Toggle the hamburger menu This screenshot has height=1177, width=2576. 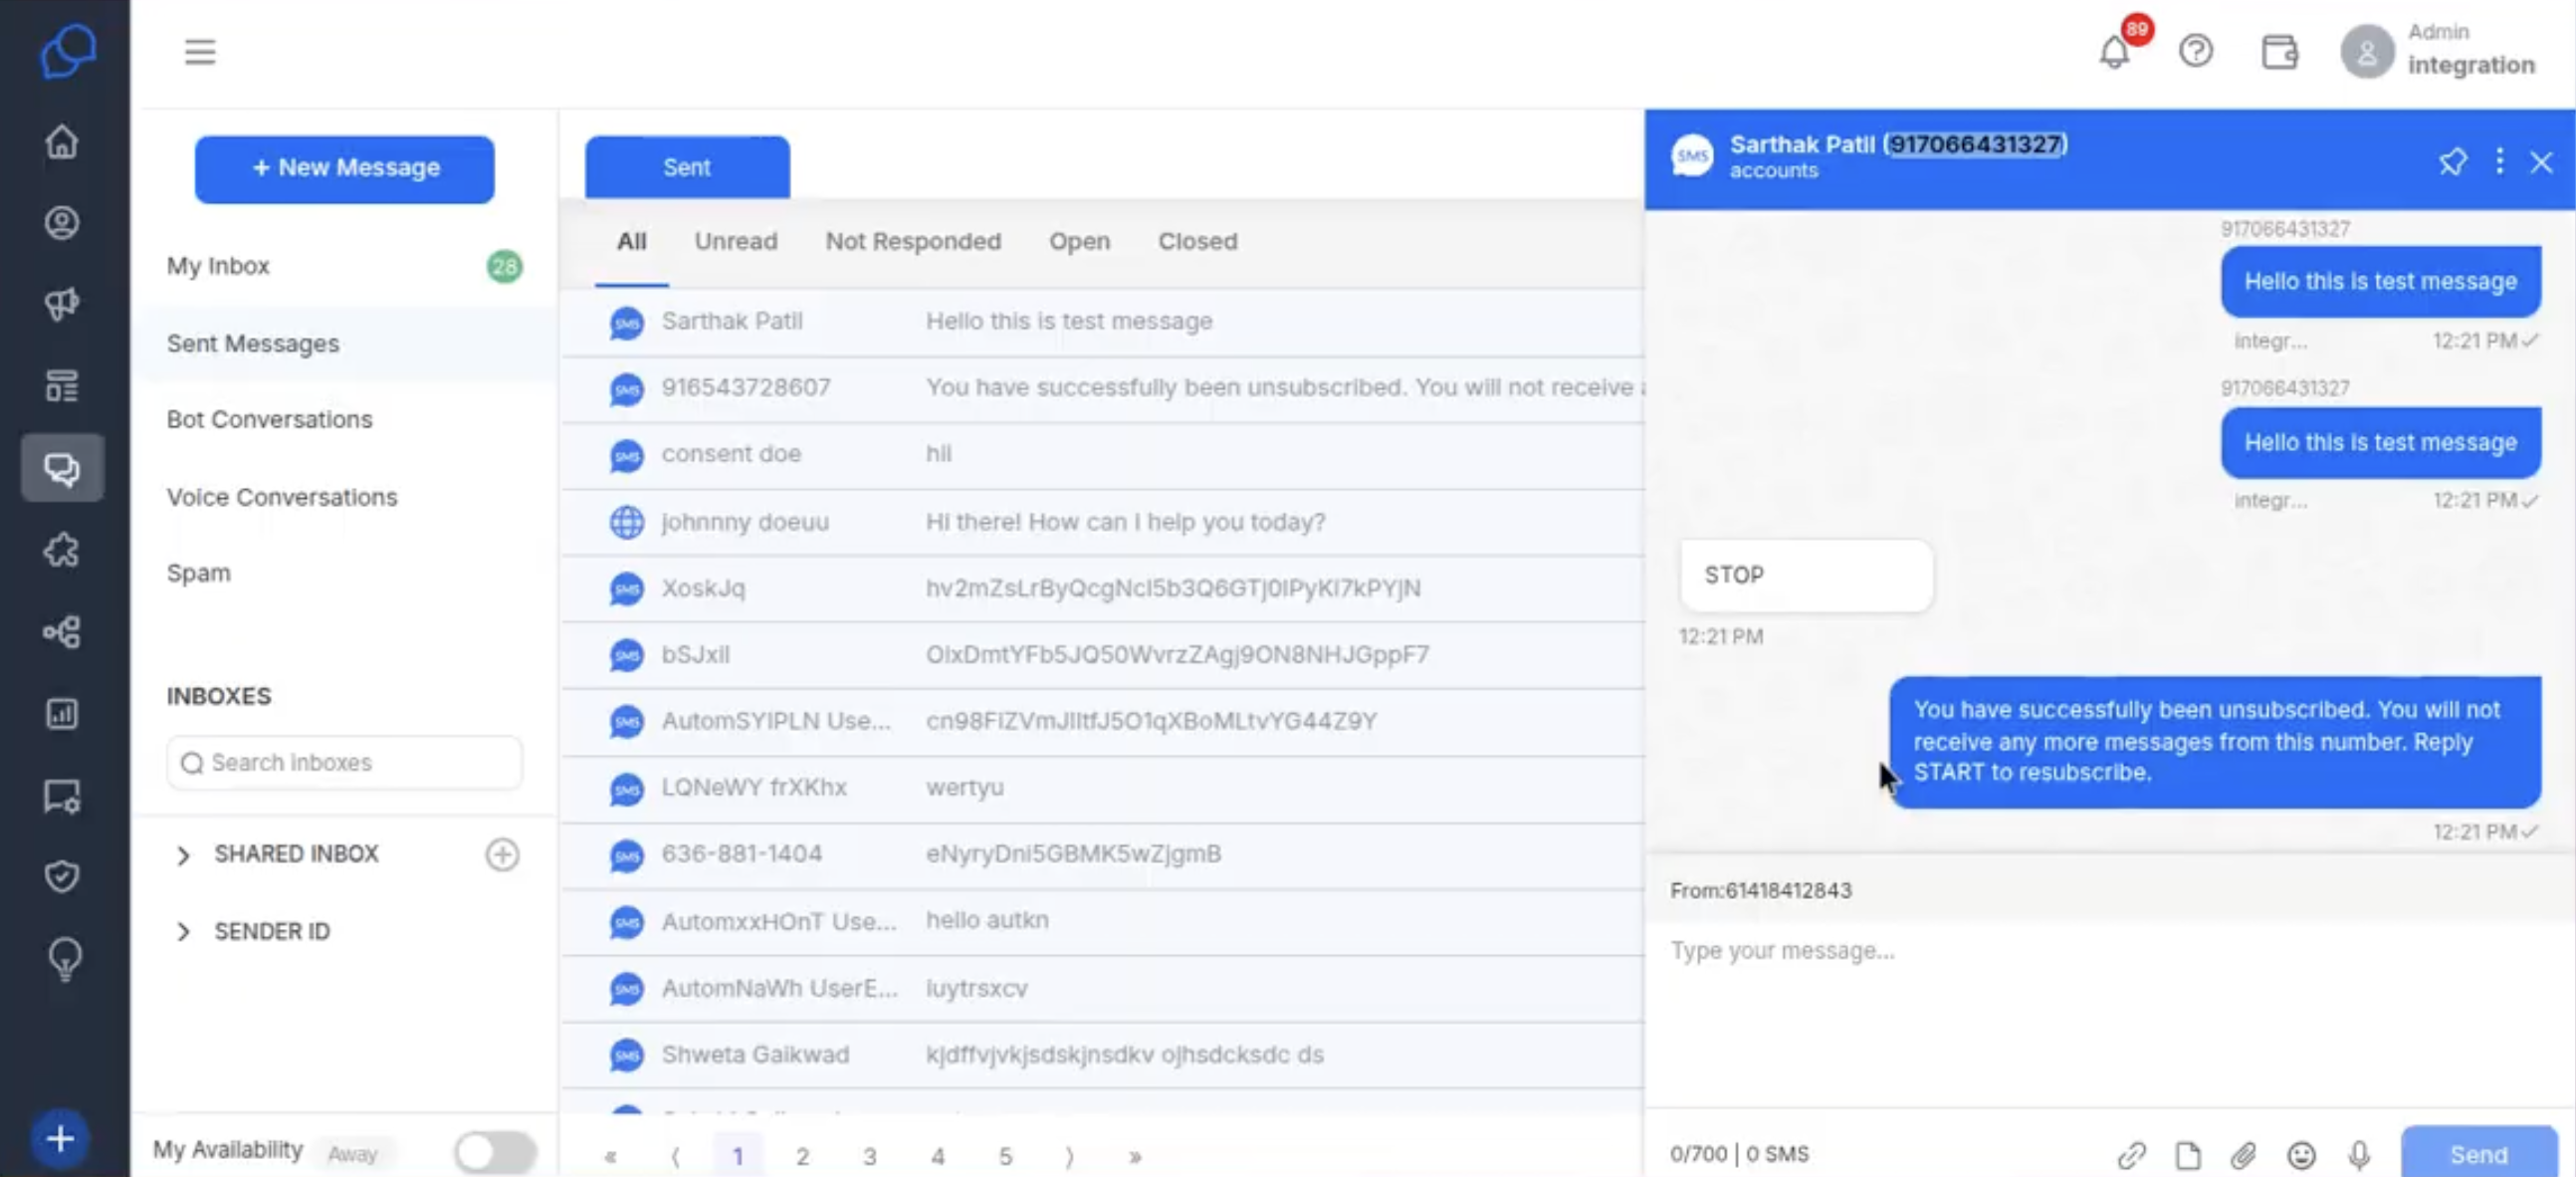point(200,51)
